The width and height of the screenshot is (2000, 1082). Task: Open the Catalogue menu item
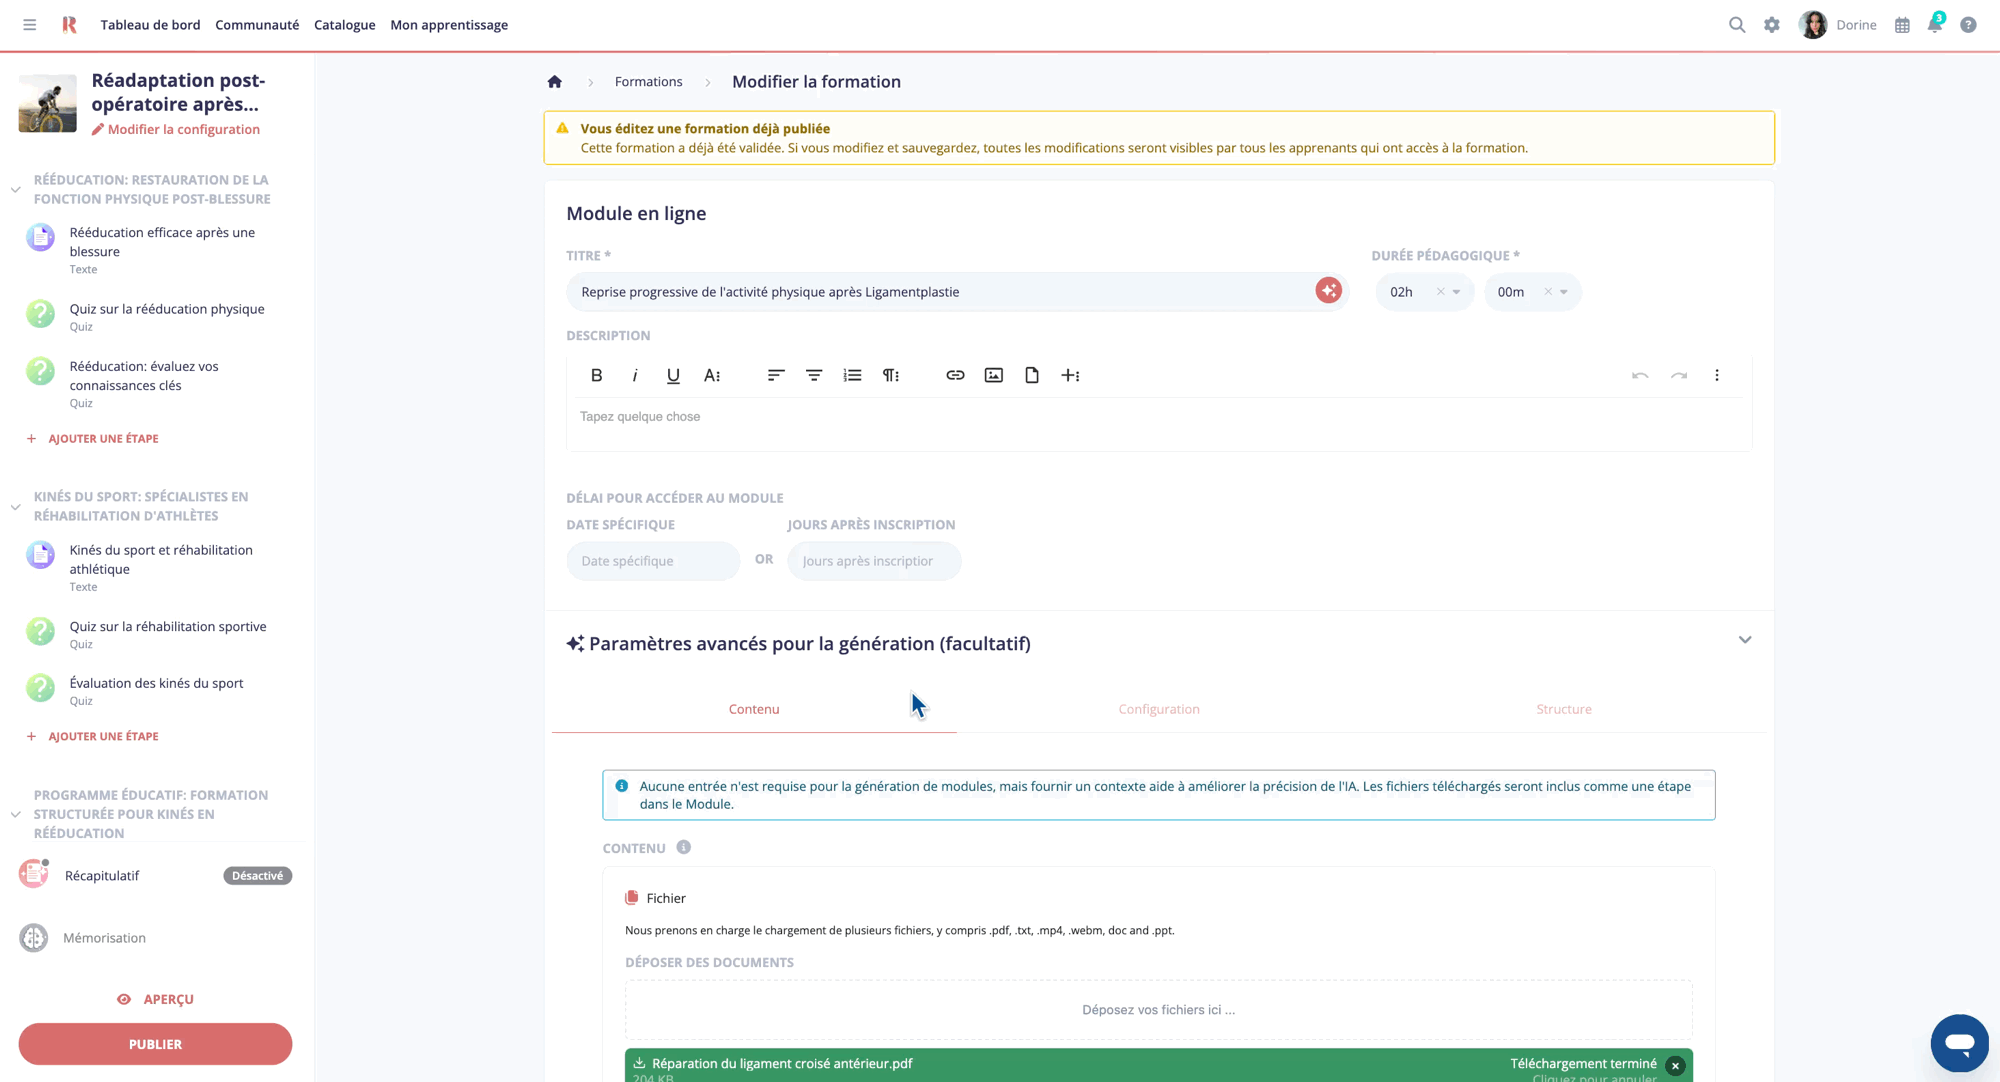(344, 25)
